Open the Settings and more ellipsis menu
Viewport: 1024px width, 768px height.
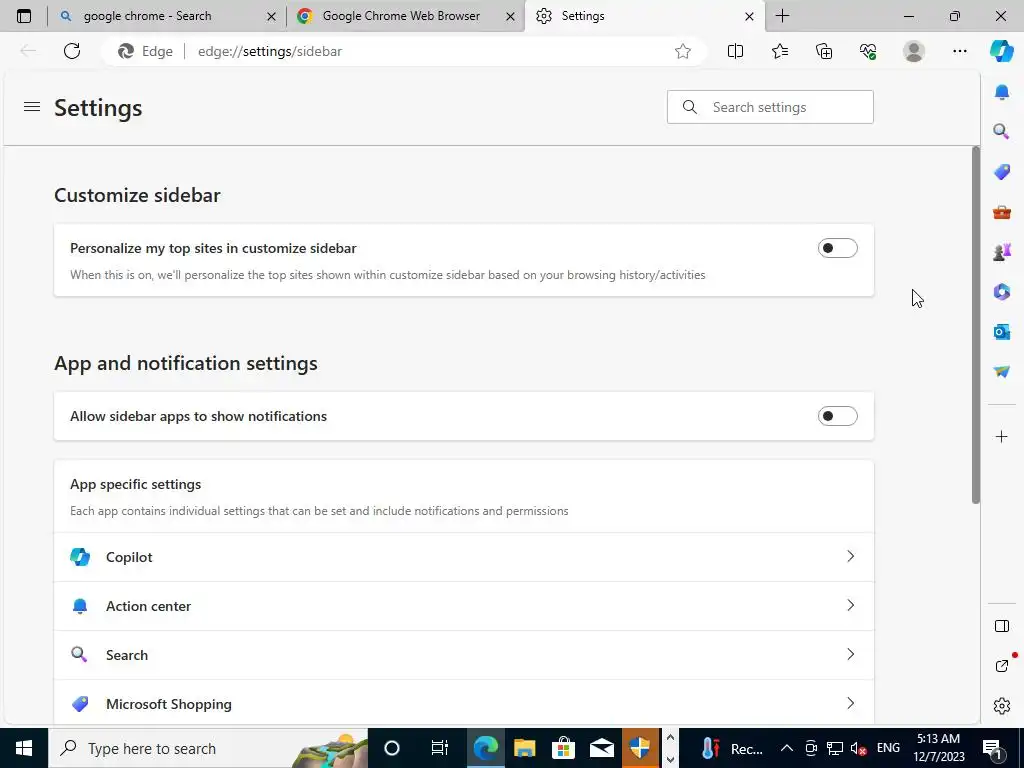(959, 51)
